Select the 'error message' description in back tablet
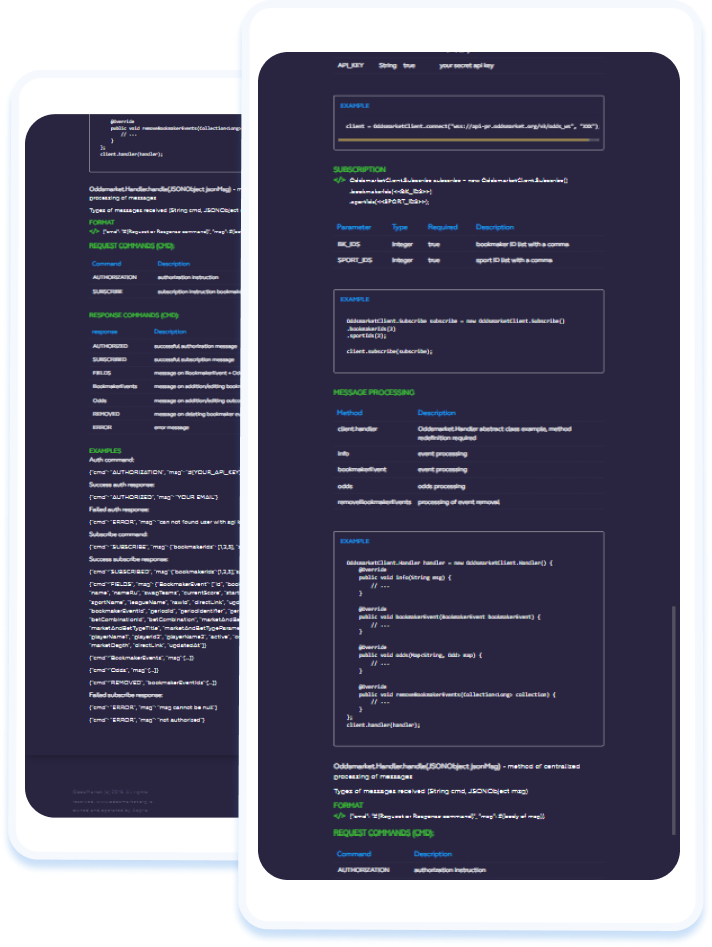This screenshot has height=947, width=712. (172, 427)
